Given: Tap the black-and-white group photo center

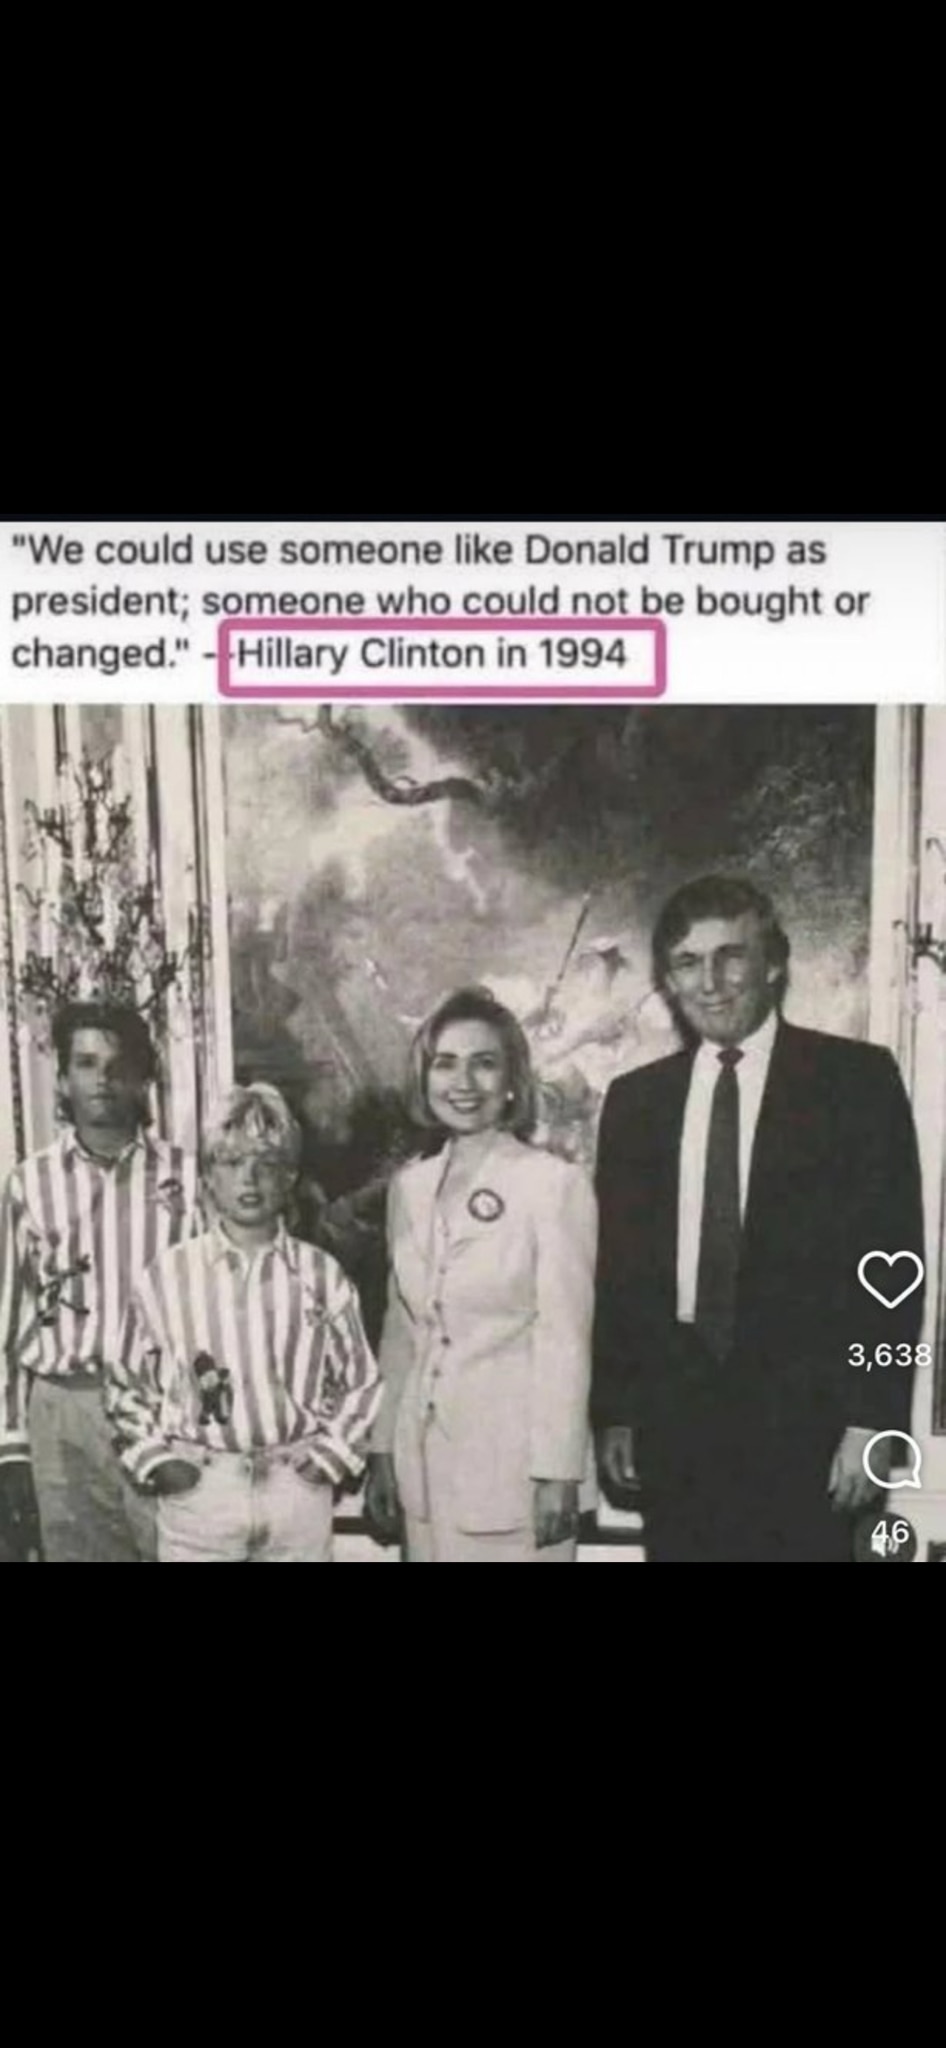Looking at the screenshot, I should pyautogui.click(x=473, y=1132).
